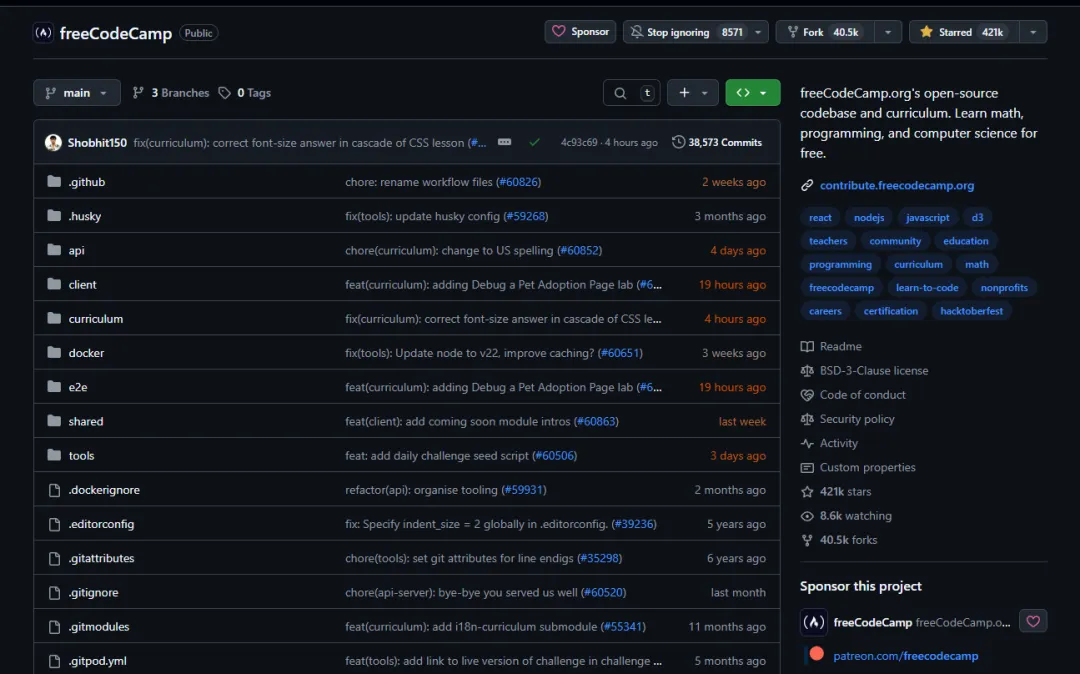Screen dimensions: 1080x674
Task: Click the search magnifier icon in file toolbar
Action: (x=620, y=93)
